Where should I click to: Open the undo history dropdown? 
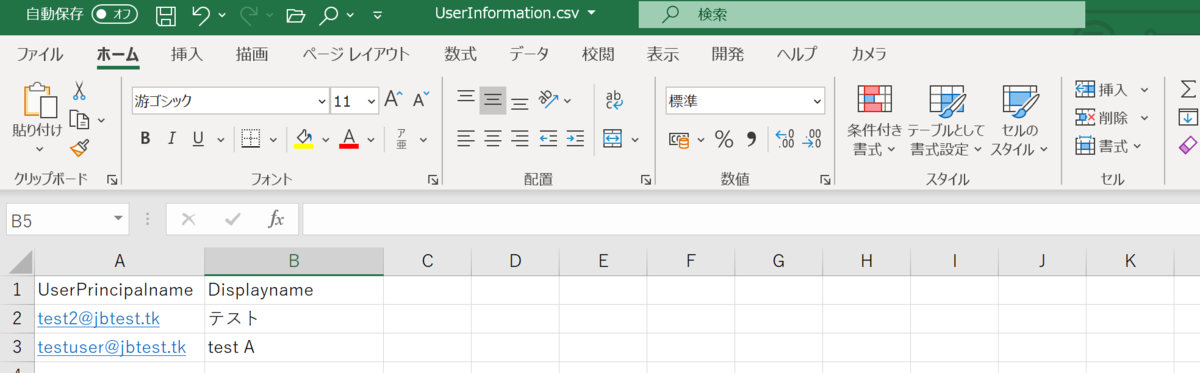pos(221,16)
